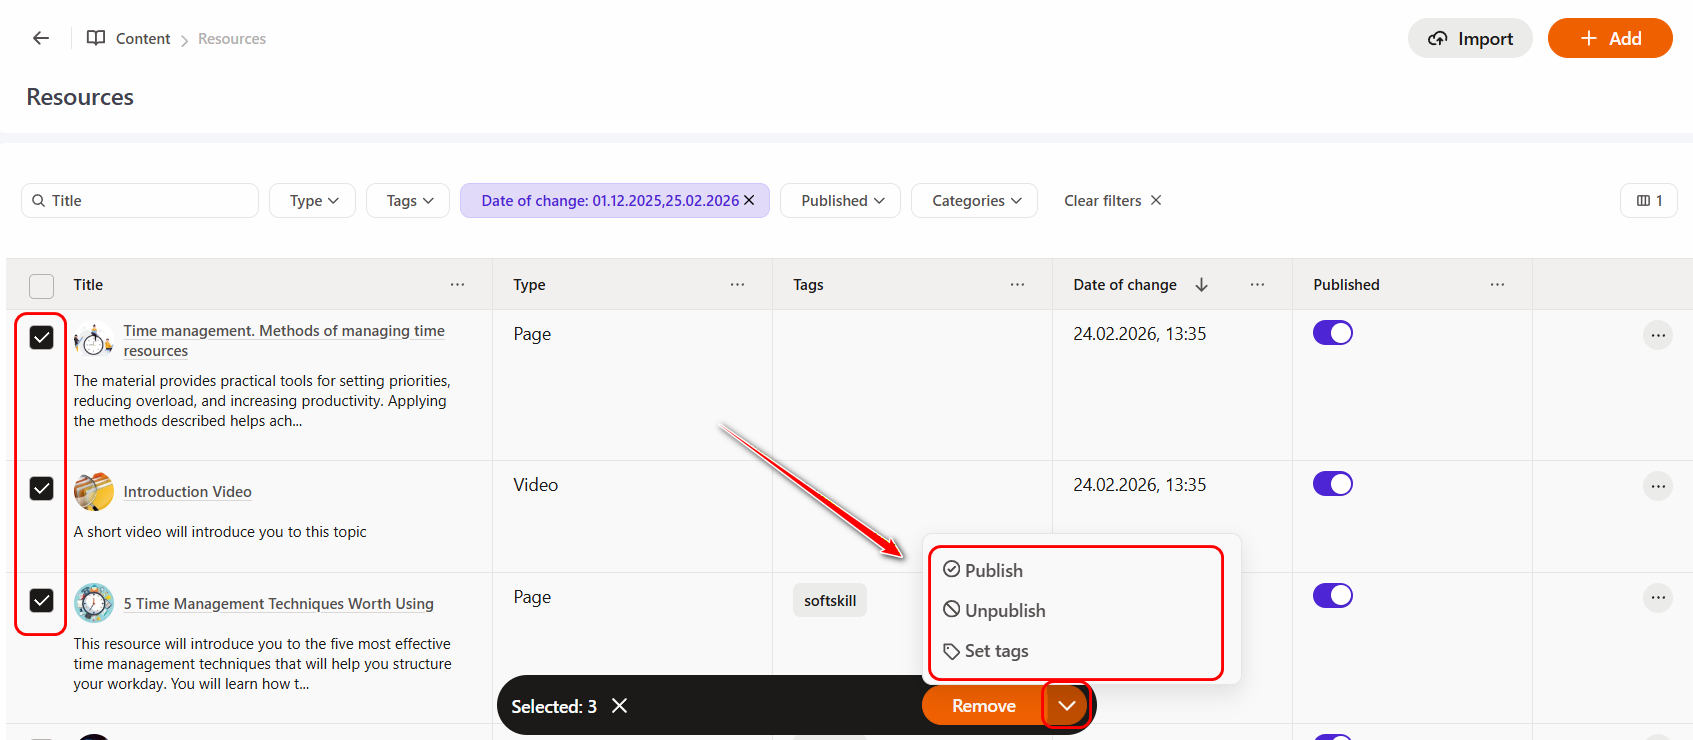Click the back arrow icon

point(41,38)
